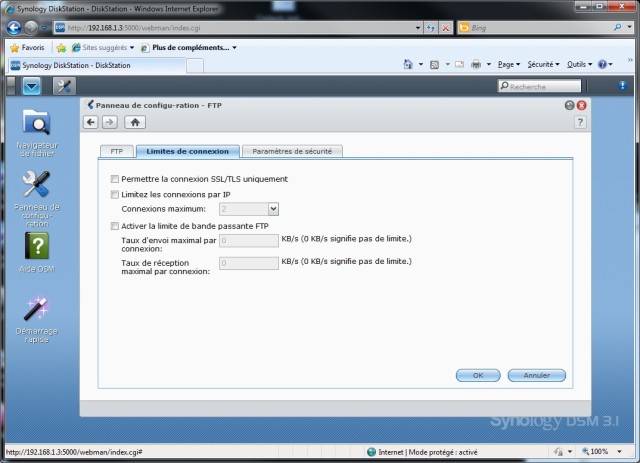Select the Limites de connexion tab
Viewport: 640px width, 463px height.
pos(187,151)
